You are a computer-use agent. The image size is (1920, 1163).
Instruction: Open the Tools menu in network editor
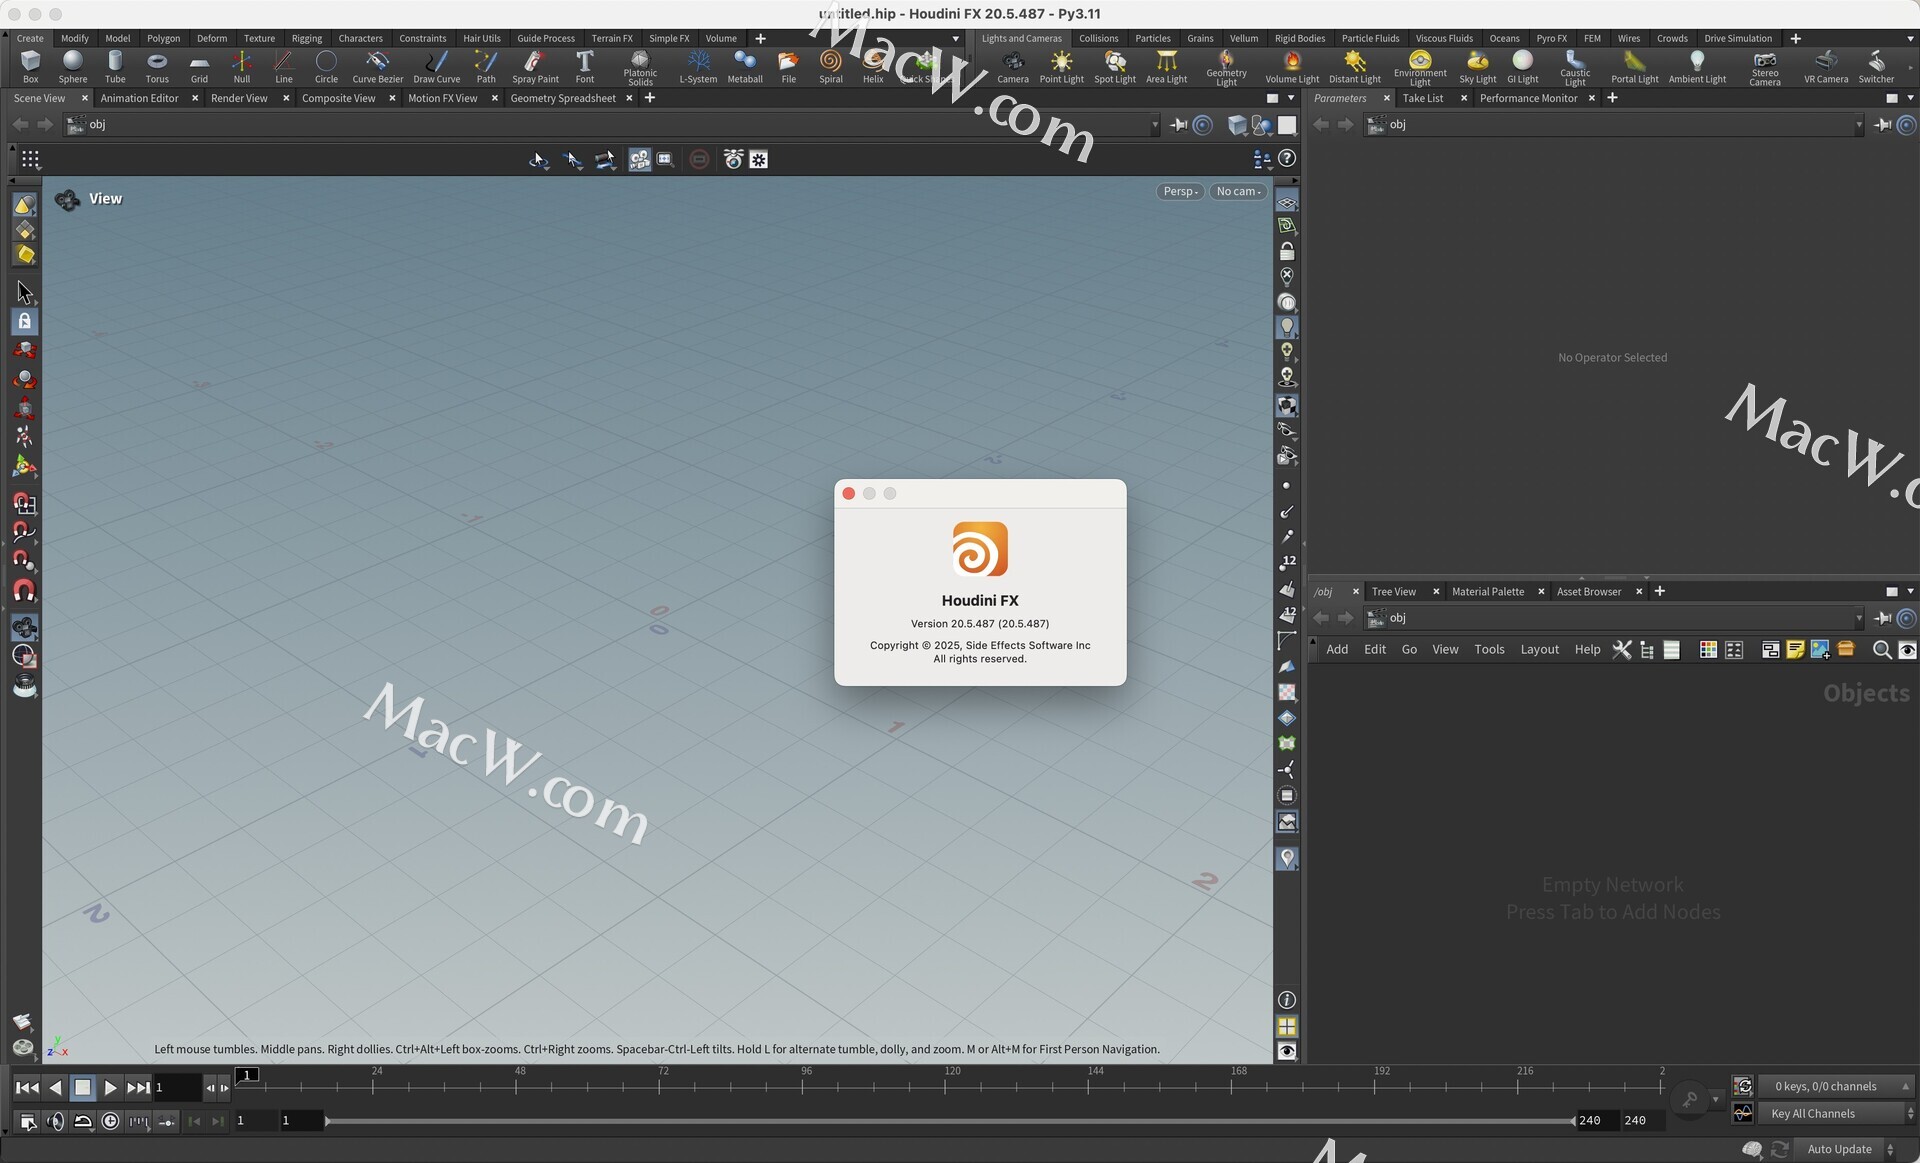tap(1489, 649)
